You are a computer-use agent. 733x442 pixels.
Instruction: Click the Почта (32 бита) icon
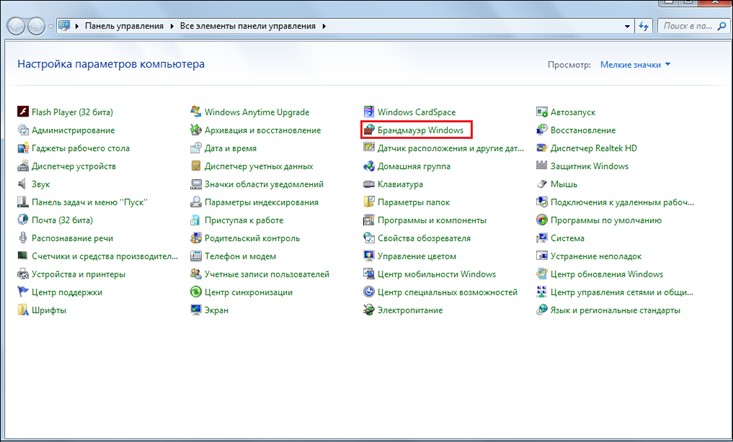click(23, 220)
